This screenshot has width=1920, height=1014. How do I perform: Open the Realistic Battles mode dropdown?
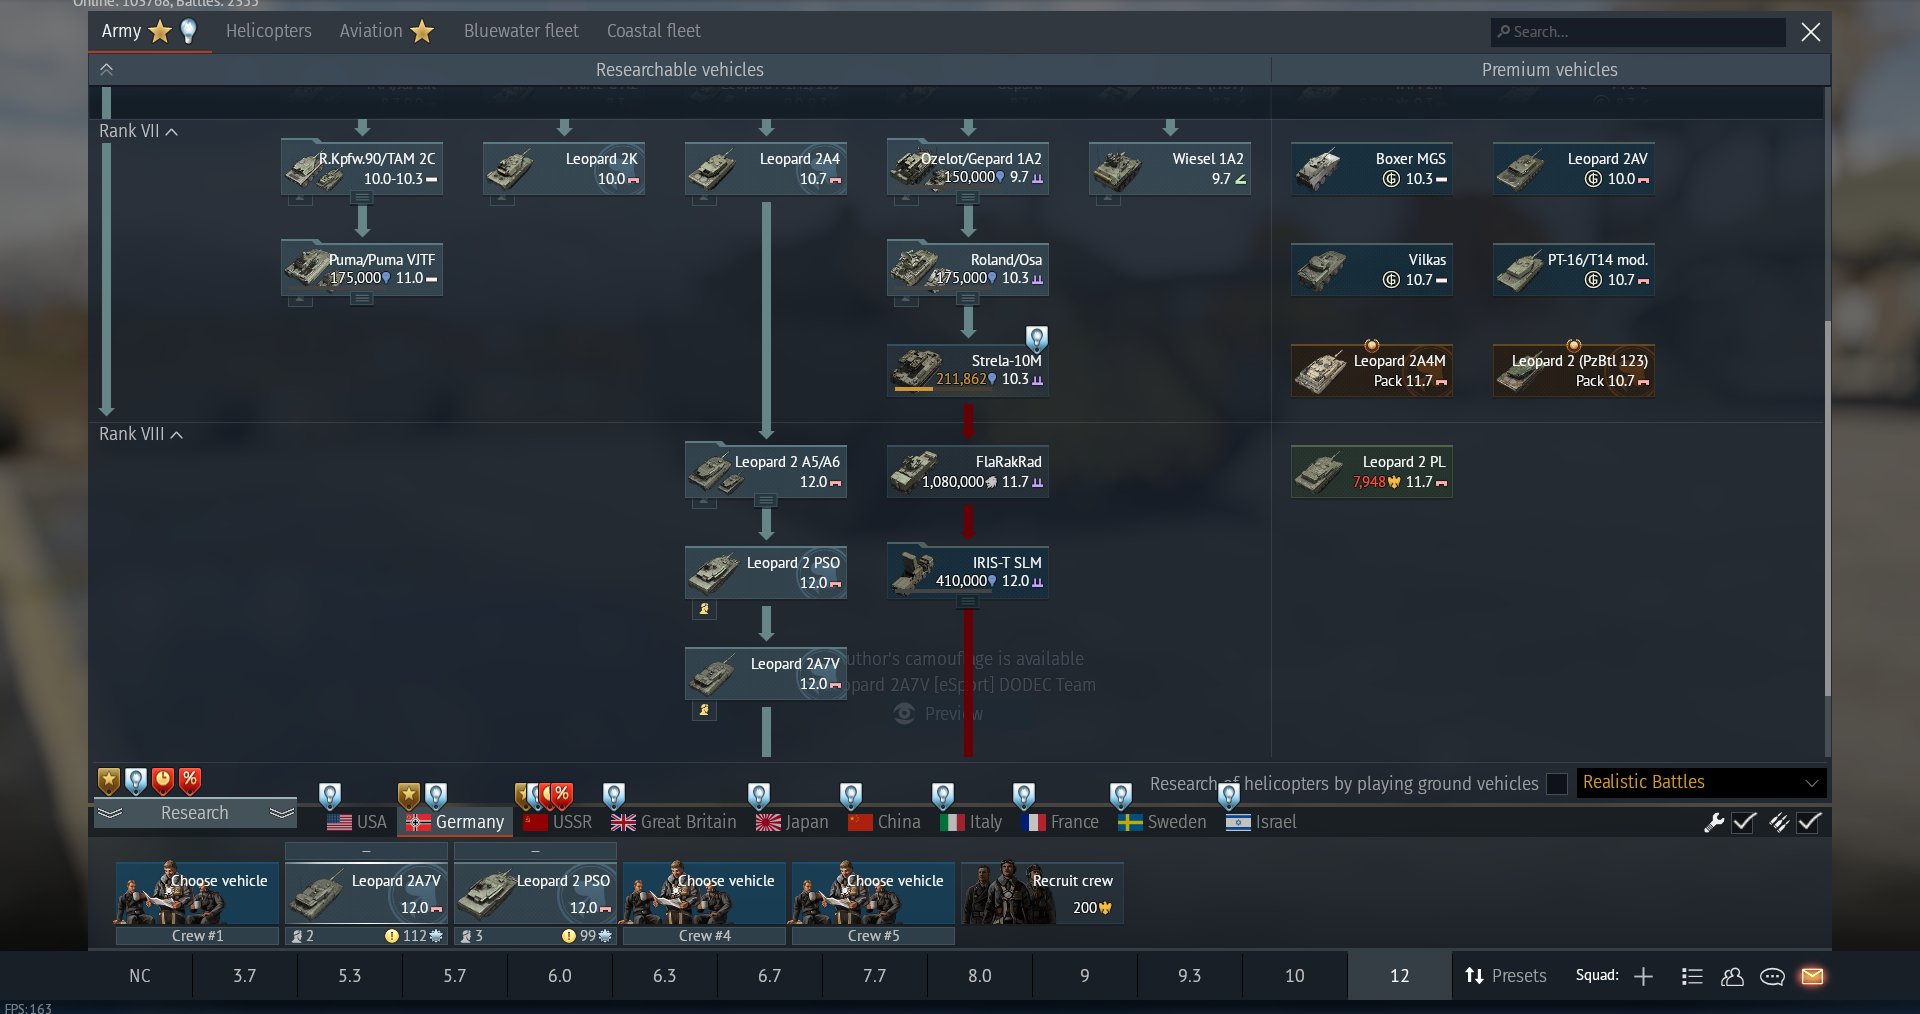(1700, 783)
